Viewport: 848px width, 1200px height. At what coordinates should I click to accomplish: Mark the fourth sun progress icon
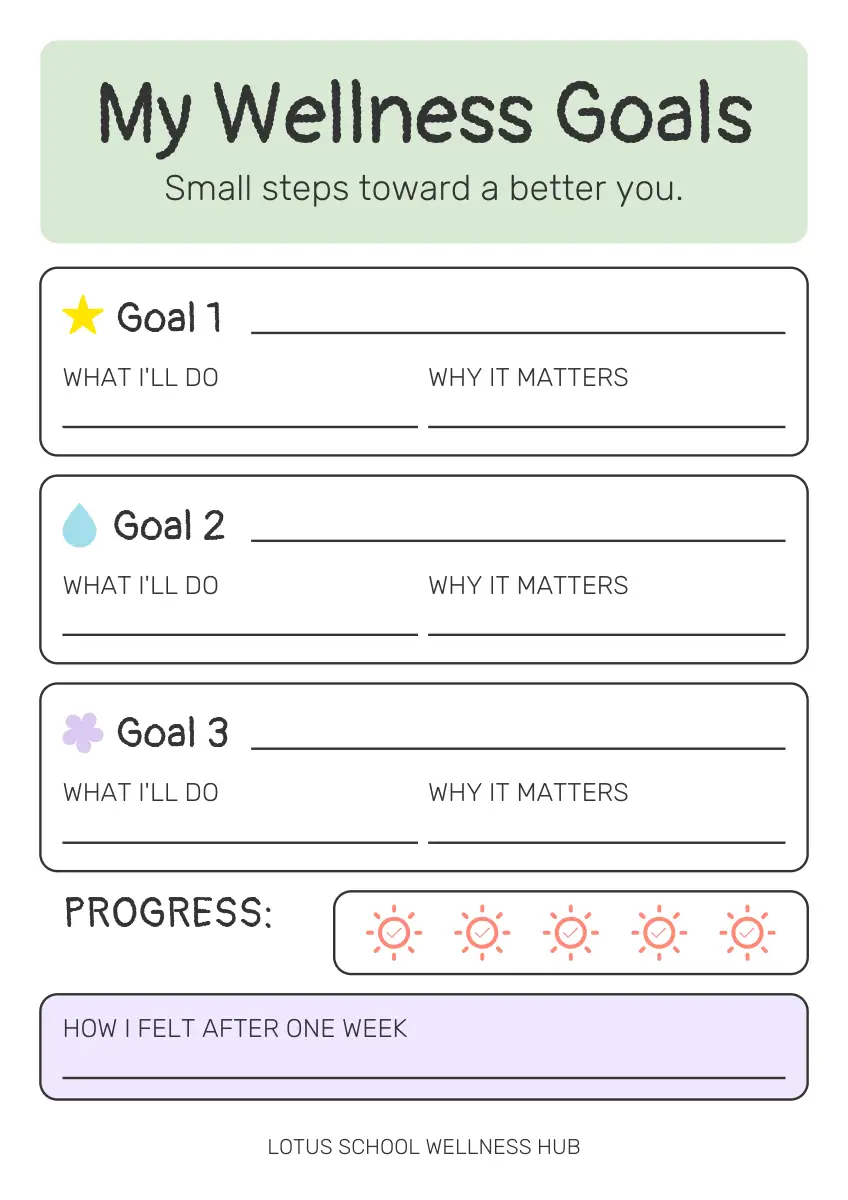click(x=659, y=932)
